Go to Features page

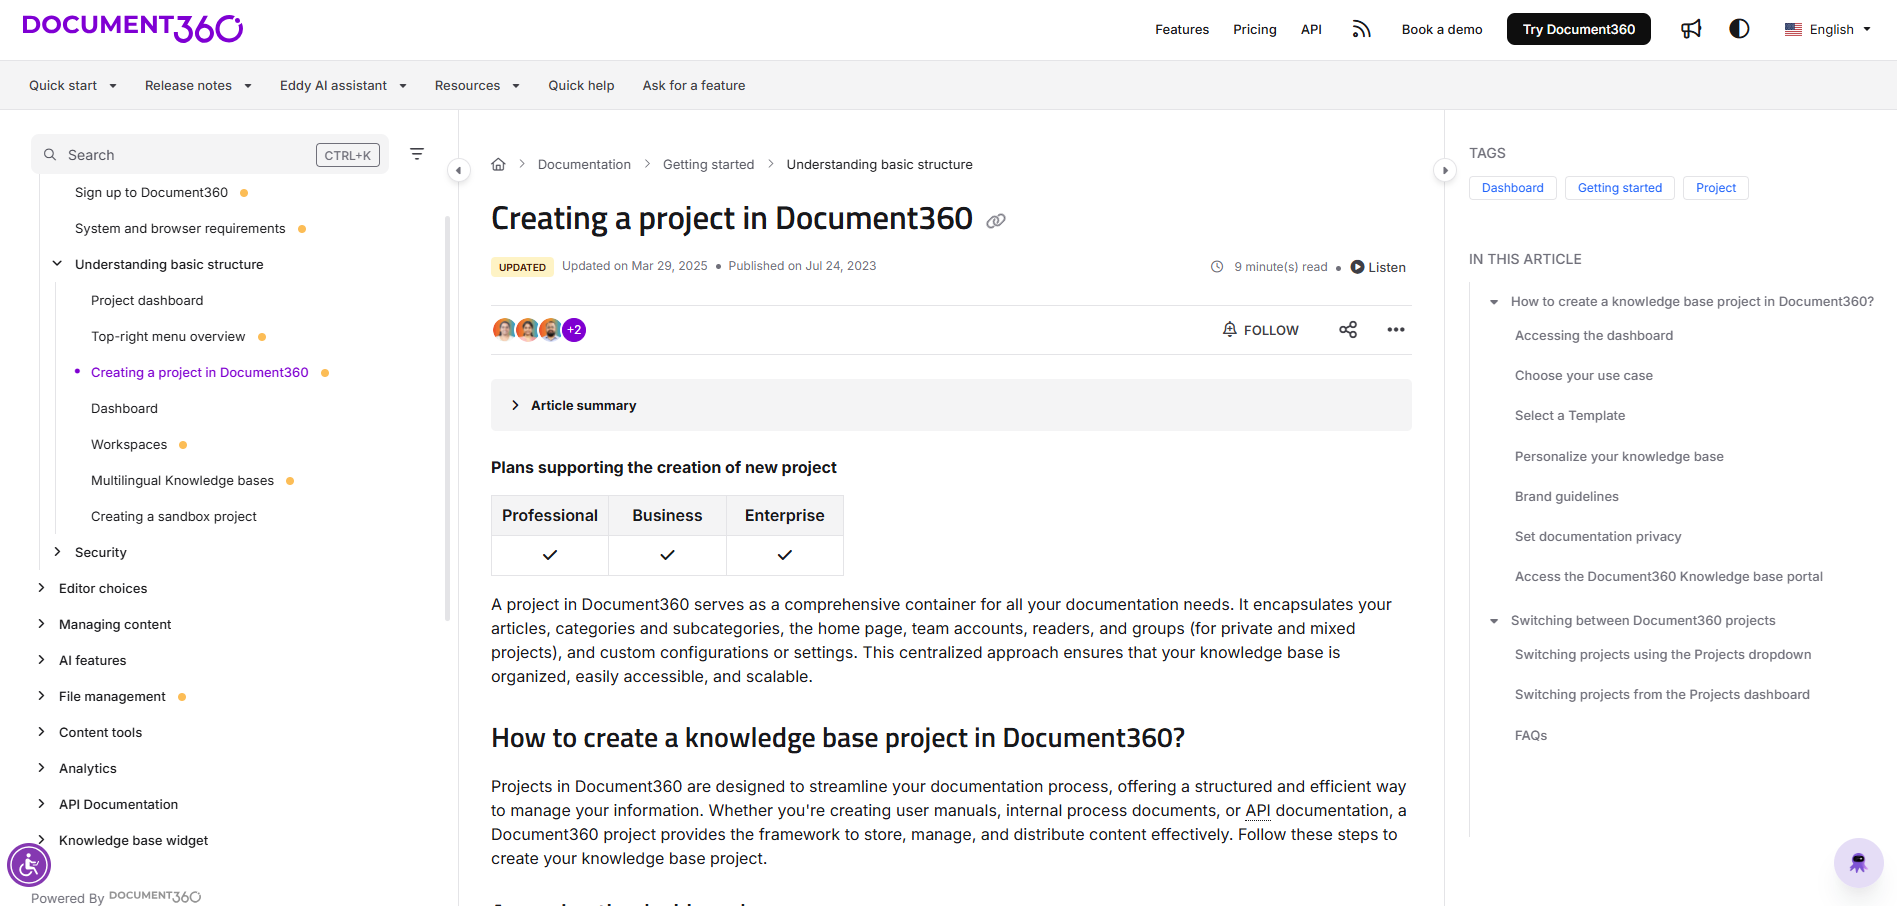click(x=1181, y=29)
